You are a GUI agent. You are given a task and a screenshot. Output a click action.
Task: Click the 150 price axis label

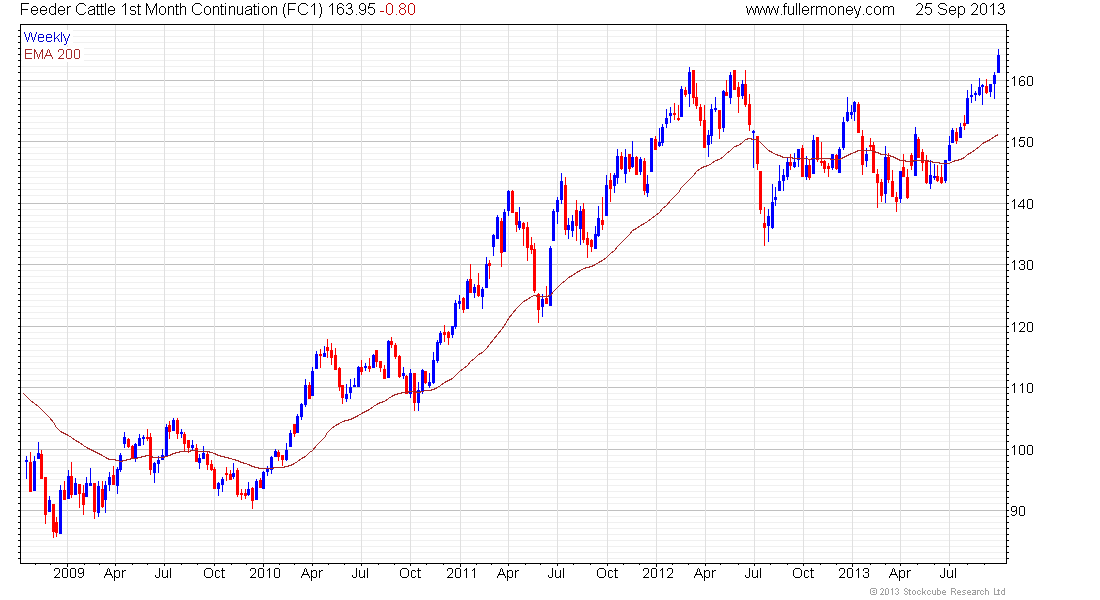coord(1021,142)
